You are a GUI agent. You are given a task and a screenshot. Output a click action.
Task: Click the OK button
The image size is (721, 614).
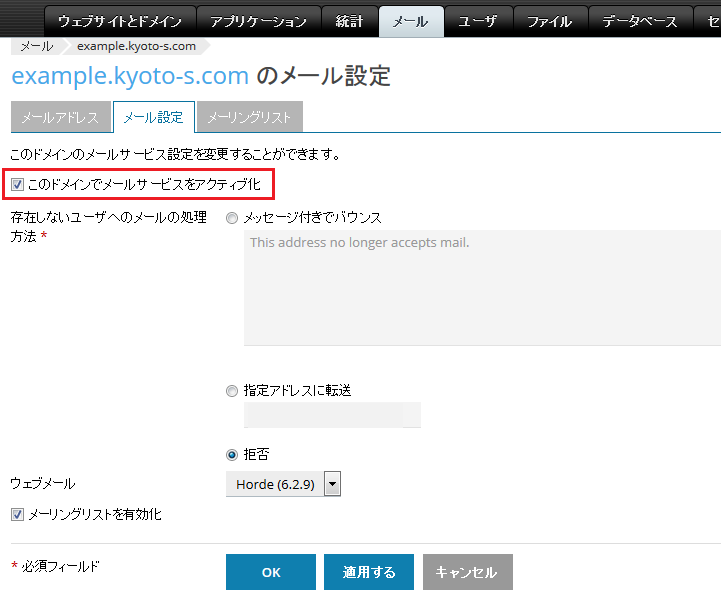(x=271, y=572)
